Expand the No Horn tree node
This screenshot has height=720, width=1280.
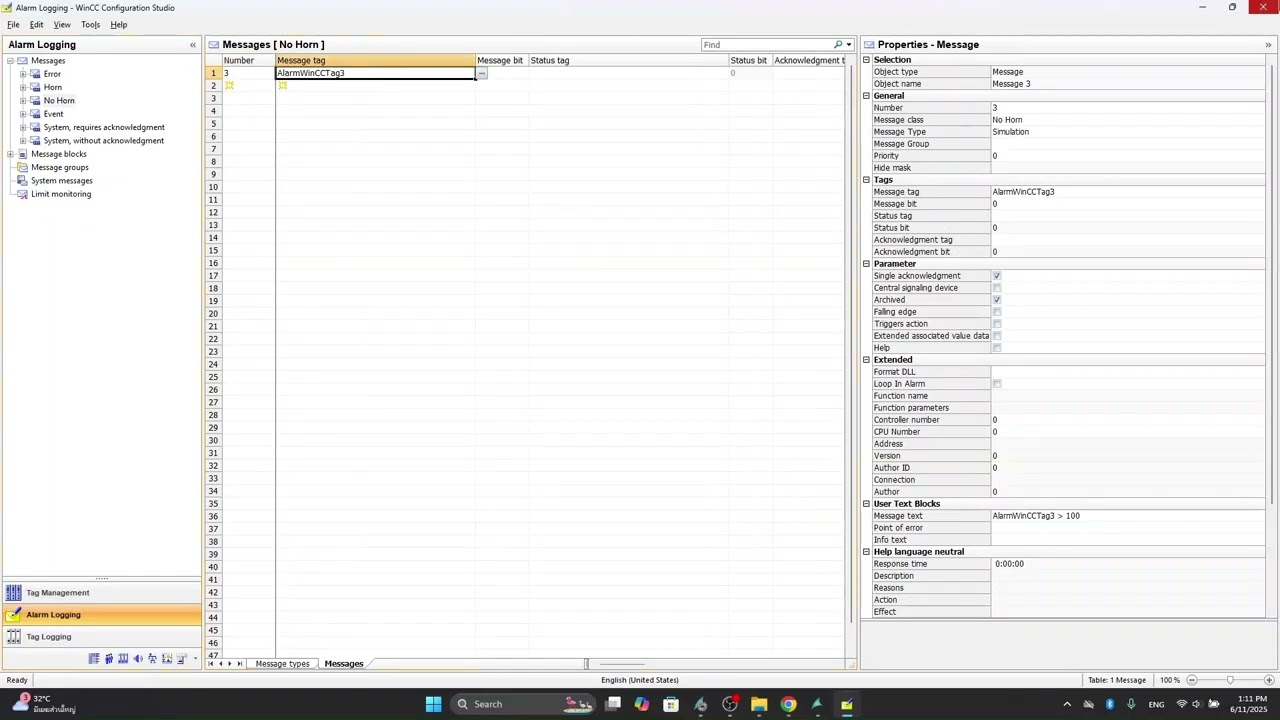coord(23,101)
